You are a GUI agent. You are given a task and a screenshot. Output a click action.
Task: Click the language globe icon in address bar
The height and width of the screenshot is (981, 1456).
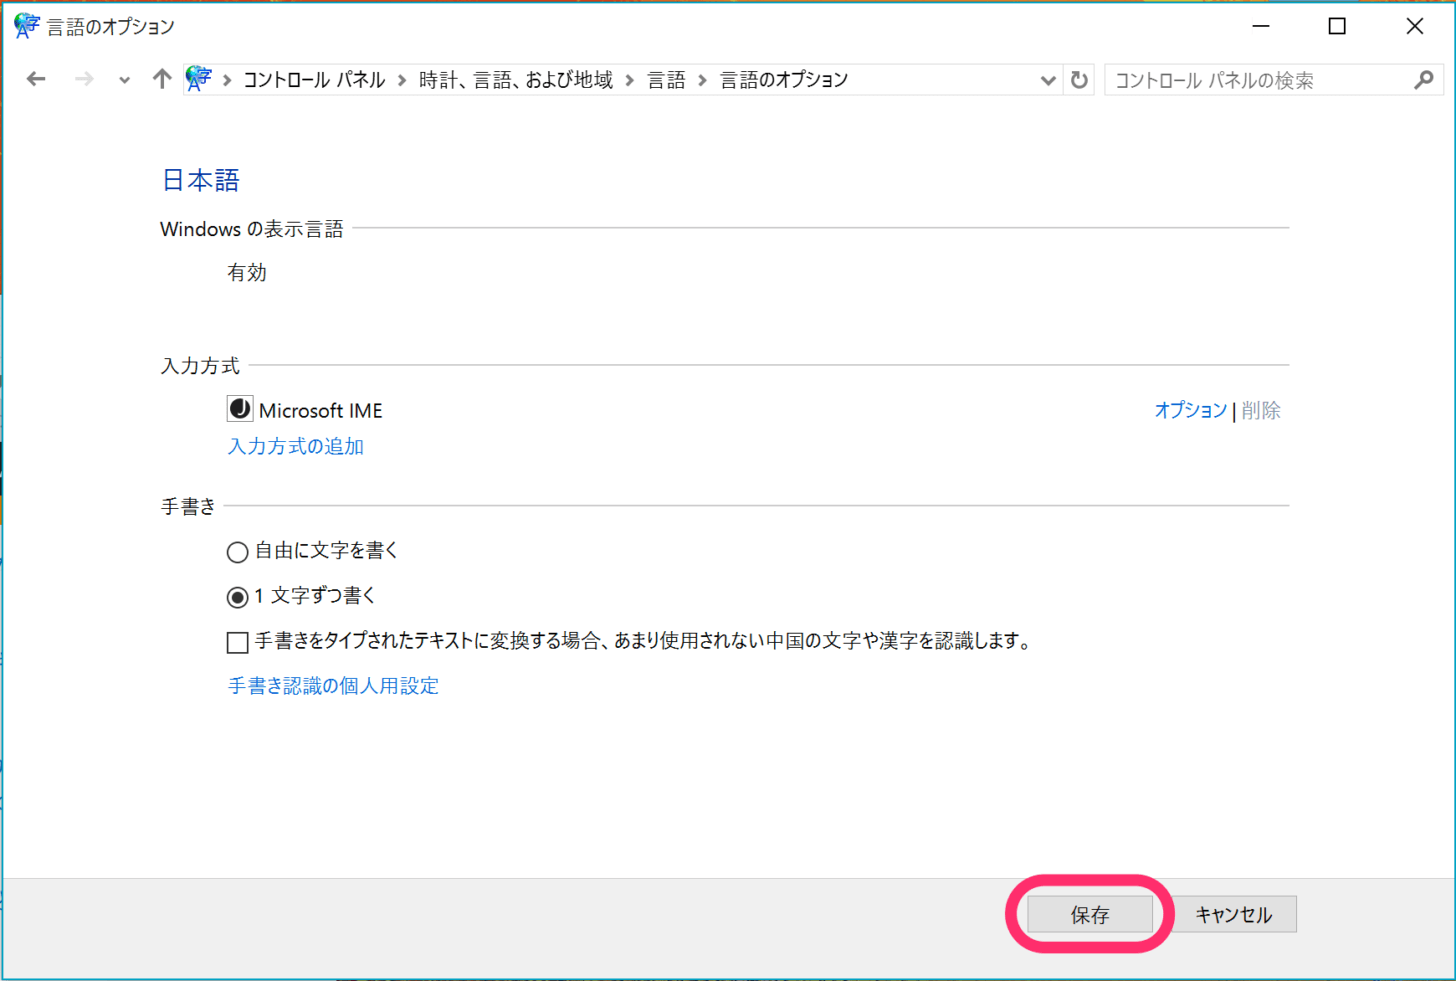(x=199, y=78)
